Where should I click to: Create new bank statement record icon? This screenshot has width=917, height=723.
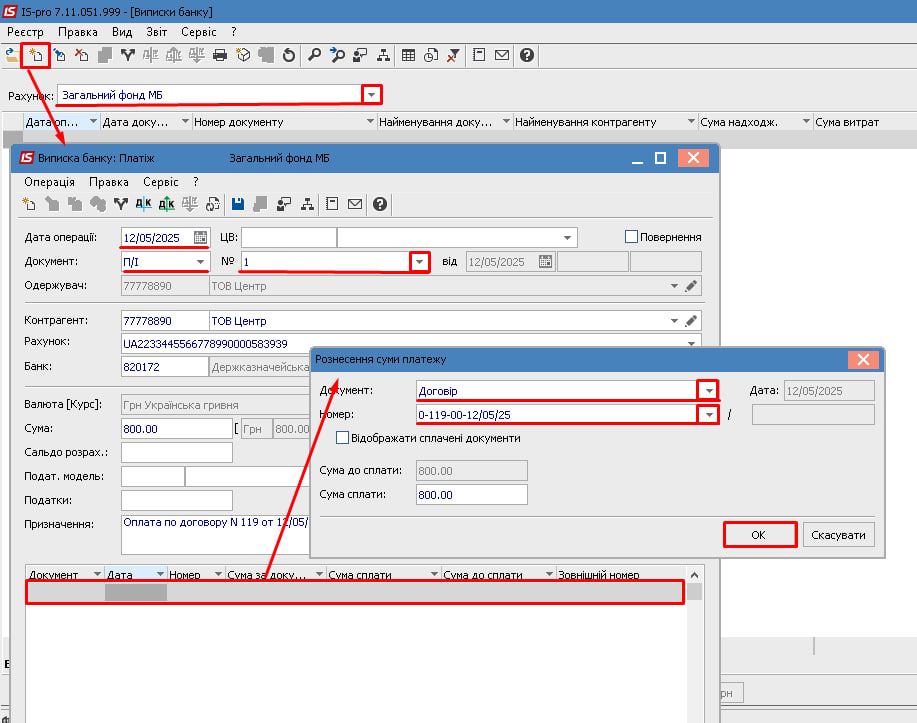pos(36,56)
